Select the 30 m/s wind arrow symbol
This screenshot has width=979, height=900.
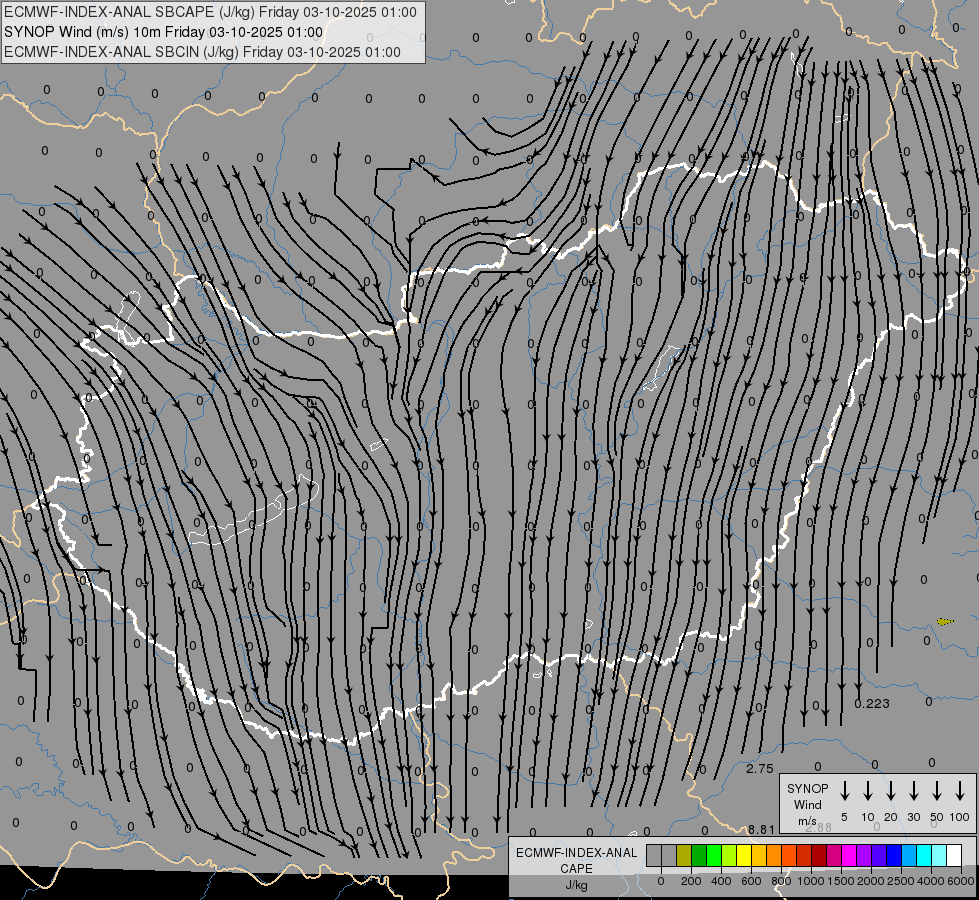914,792
